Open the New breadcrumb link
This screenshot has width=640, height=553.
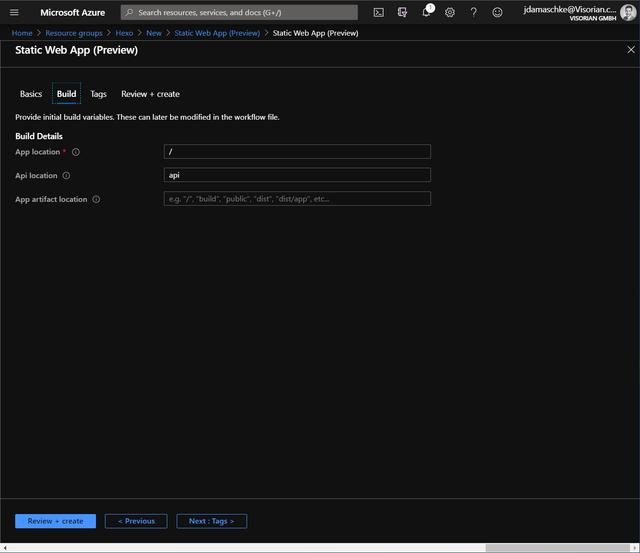coord(154,33)
